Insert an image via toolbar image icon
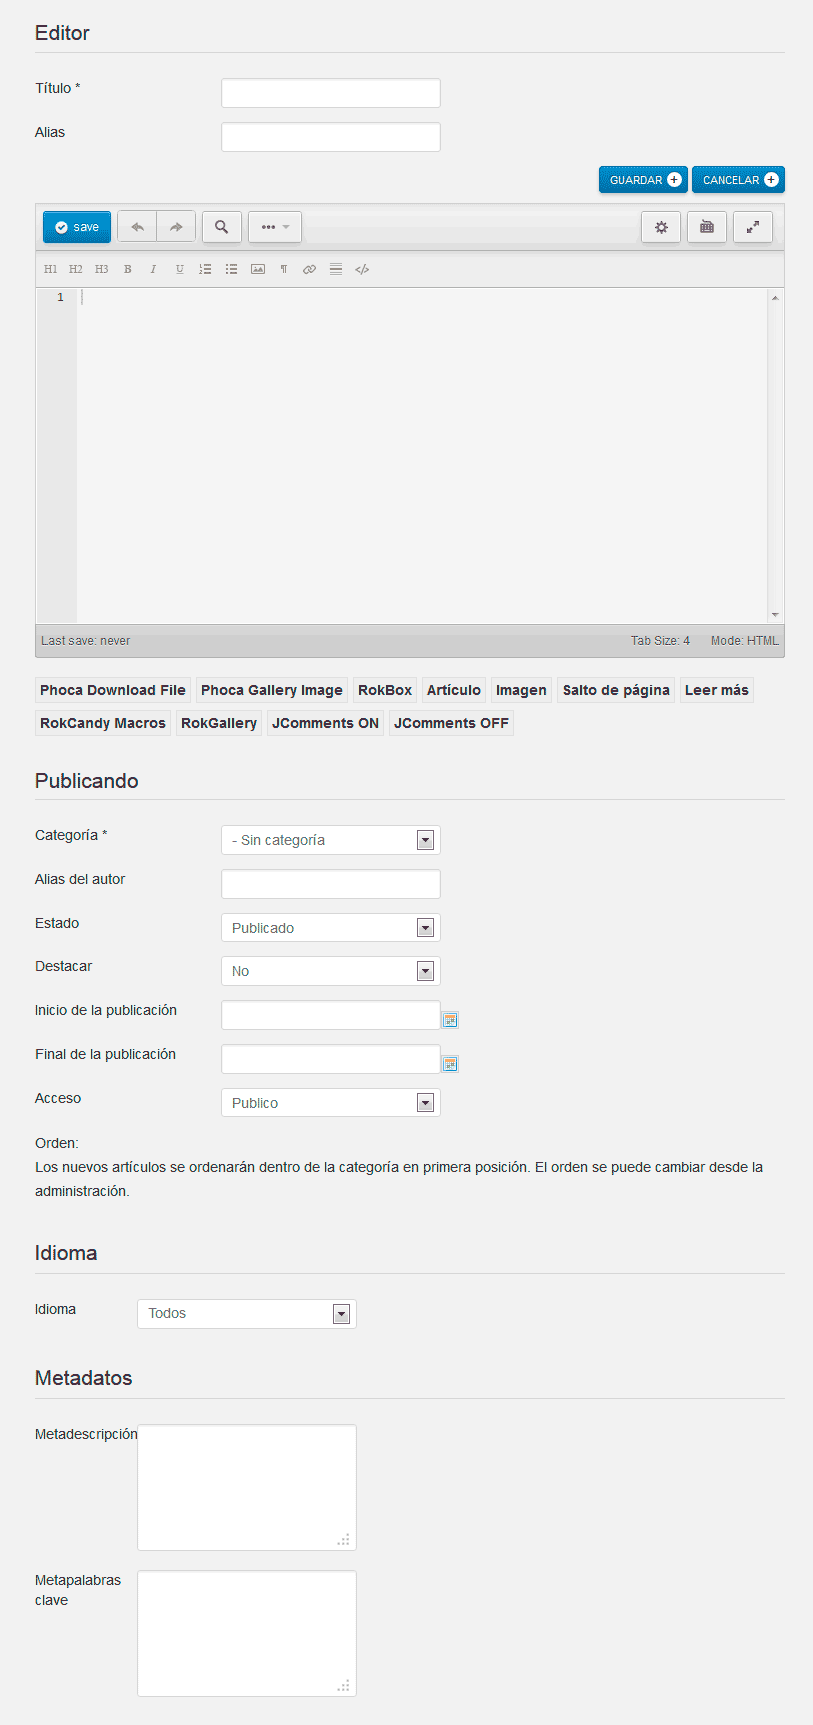The height and width of the screenshot is (1725, 813). click(258, 269)
